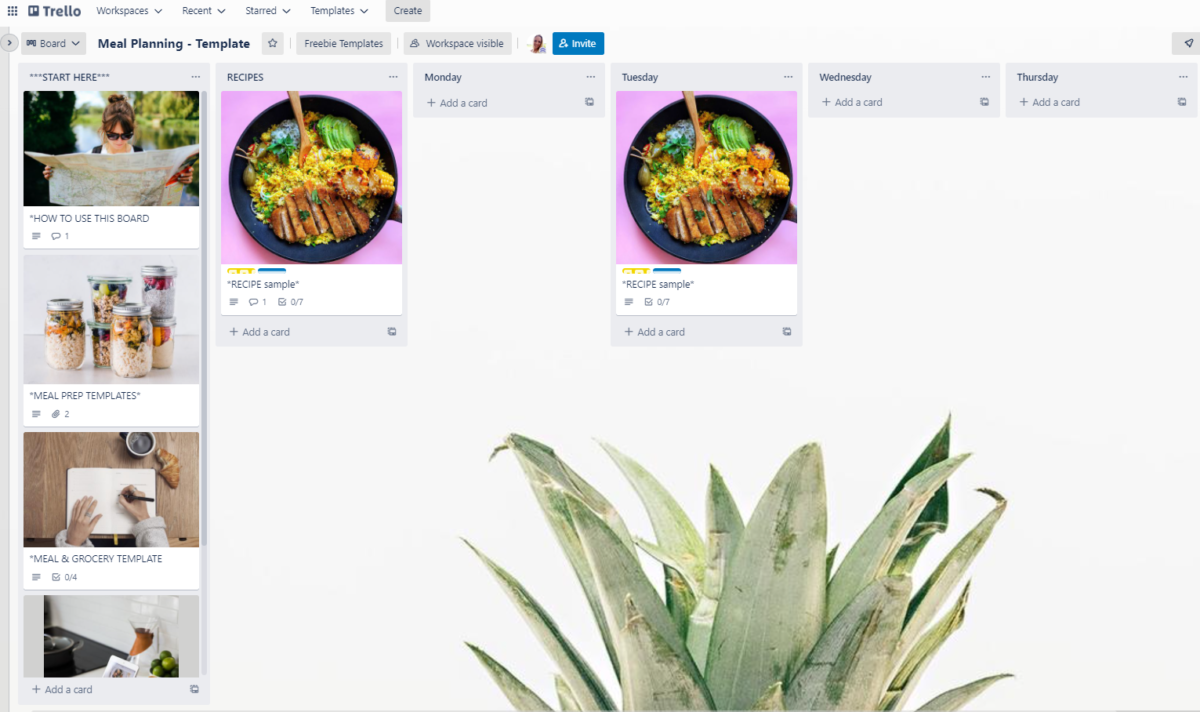This screenshot has height=712, width=1200.
Task: Open the RECIPES list three-dot menu
Action: (393, 77)
